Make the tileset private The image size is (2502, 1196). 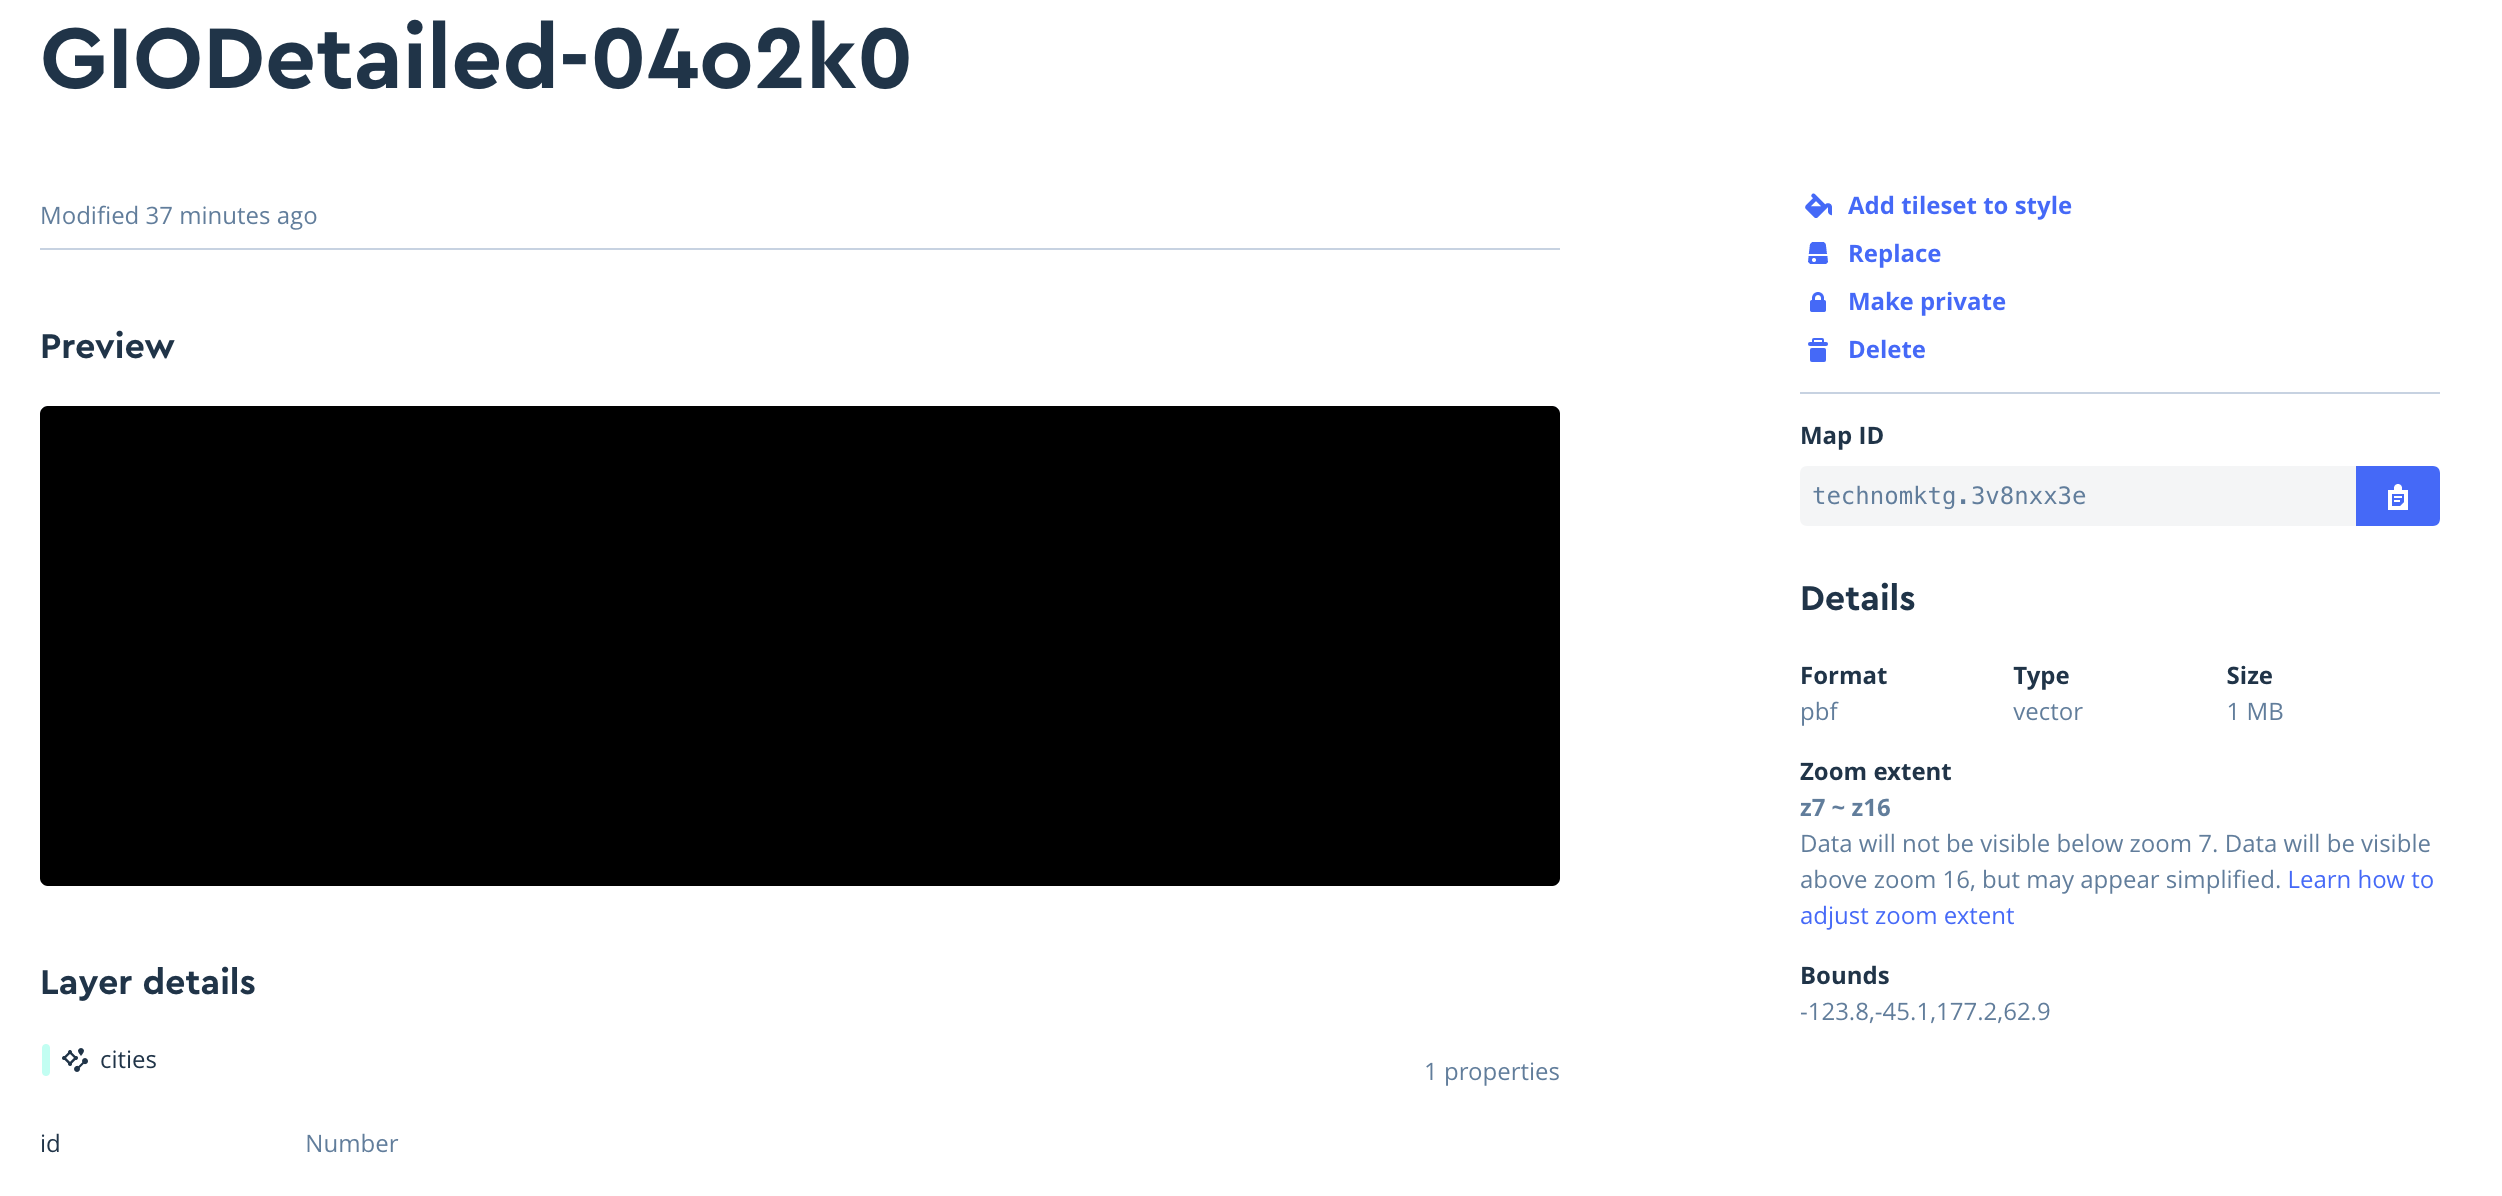pos(1926,300)
